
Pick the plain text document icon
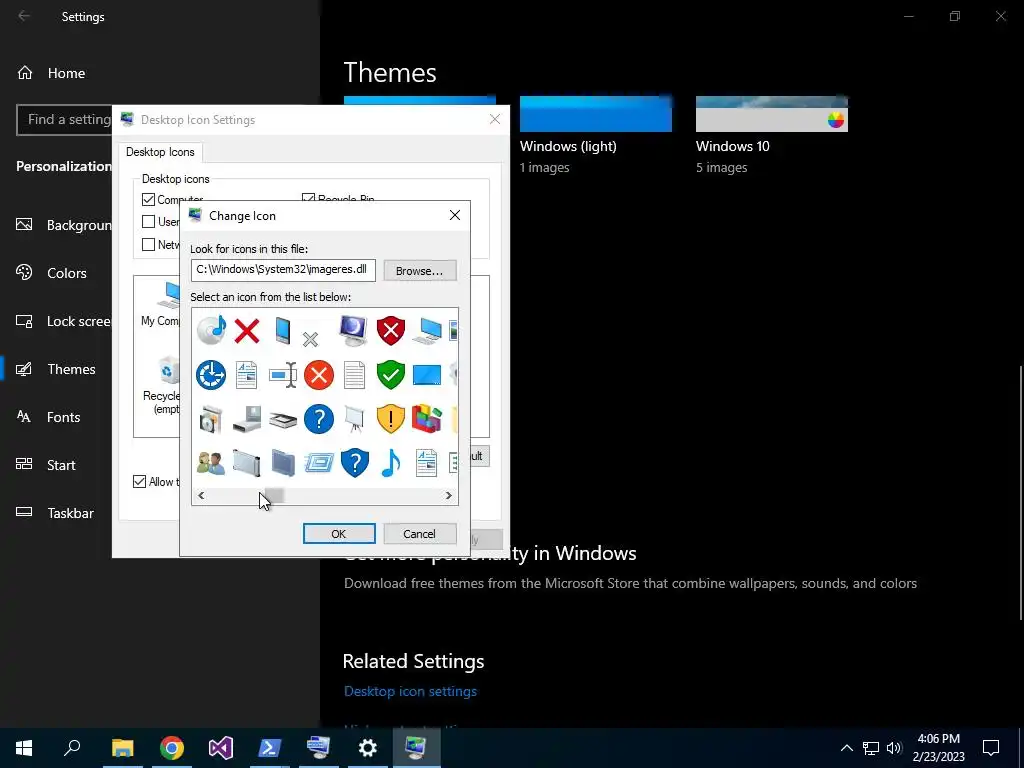pos(355,375)
